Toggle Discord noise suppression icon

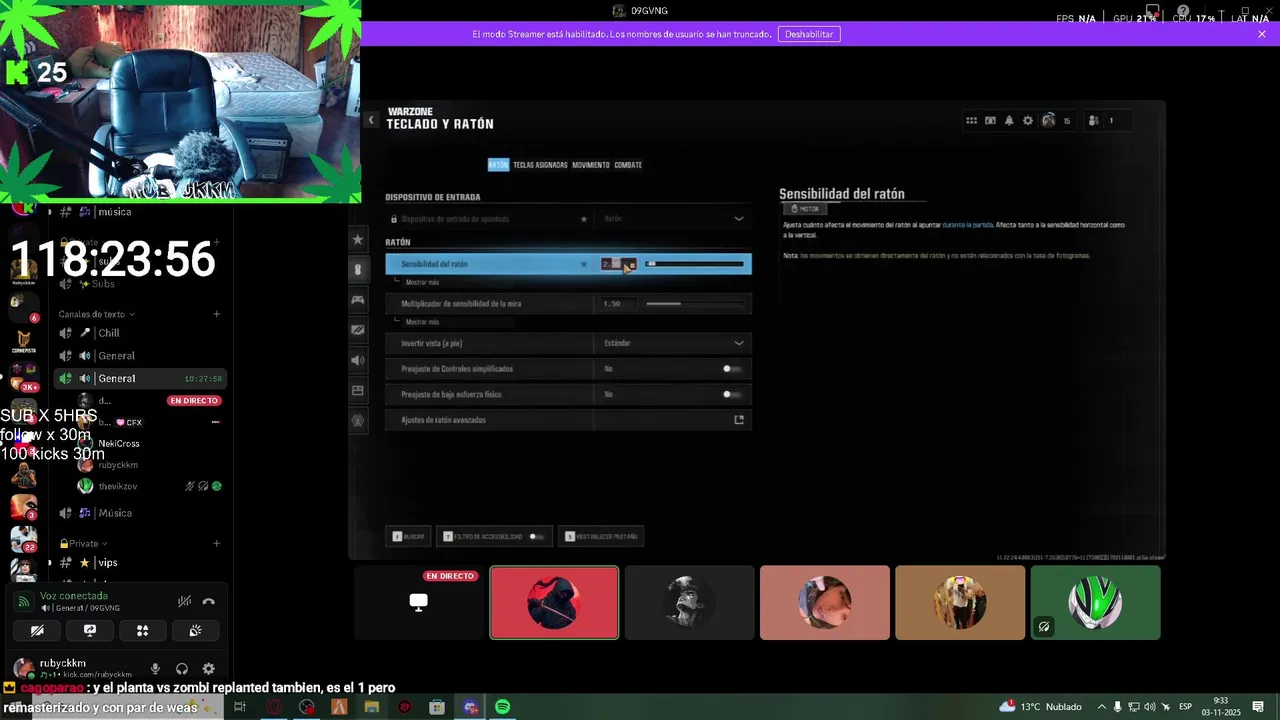coord(184,602)
